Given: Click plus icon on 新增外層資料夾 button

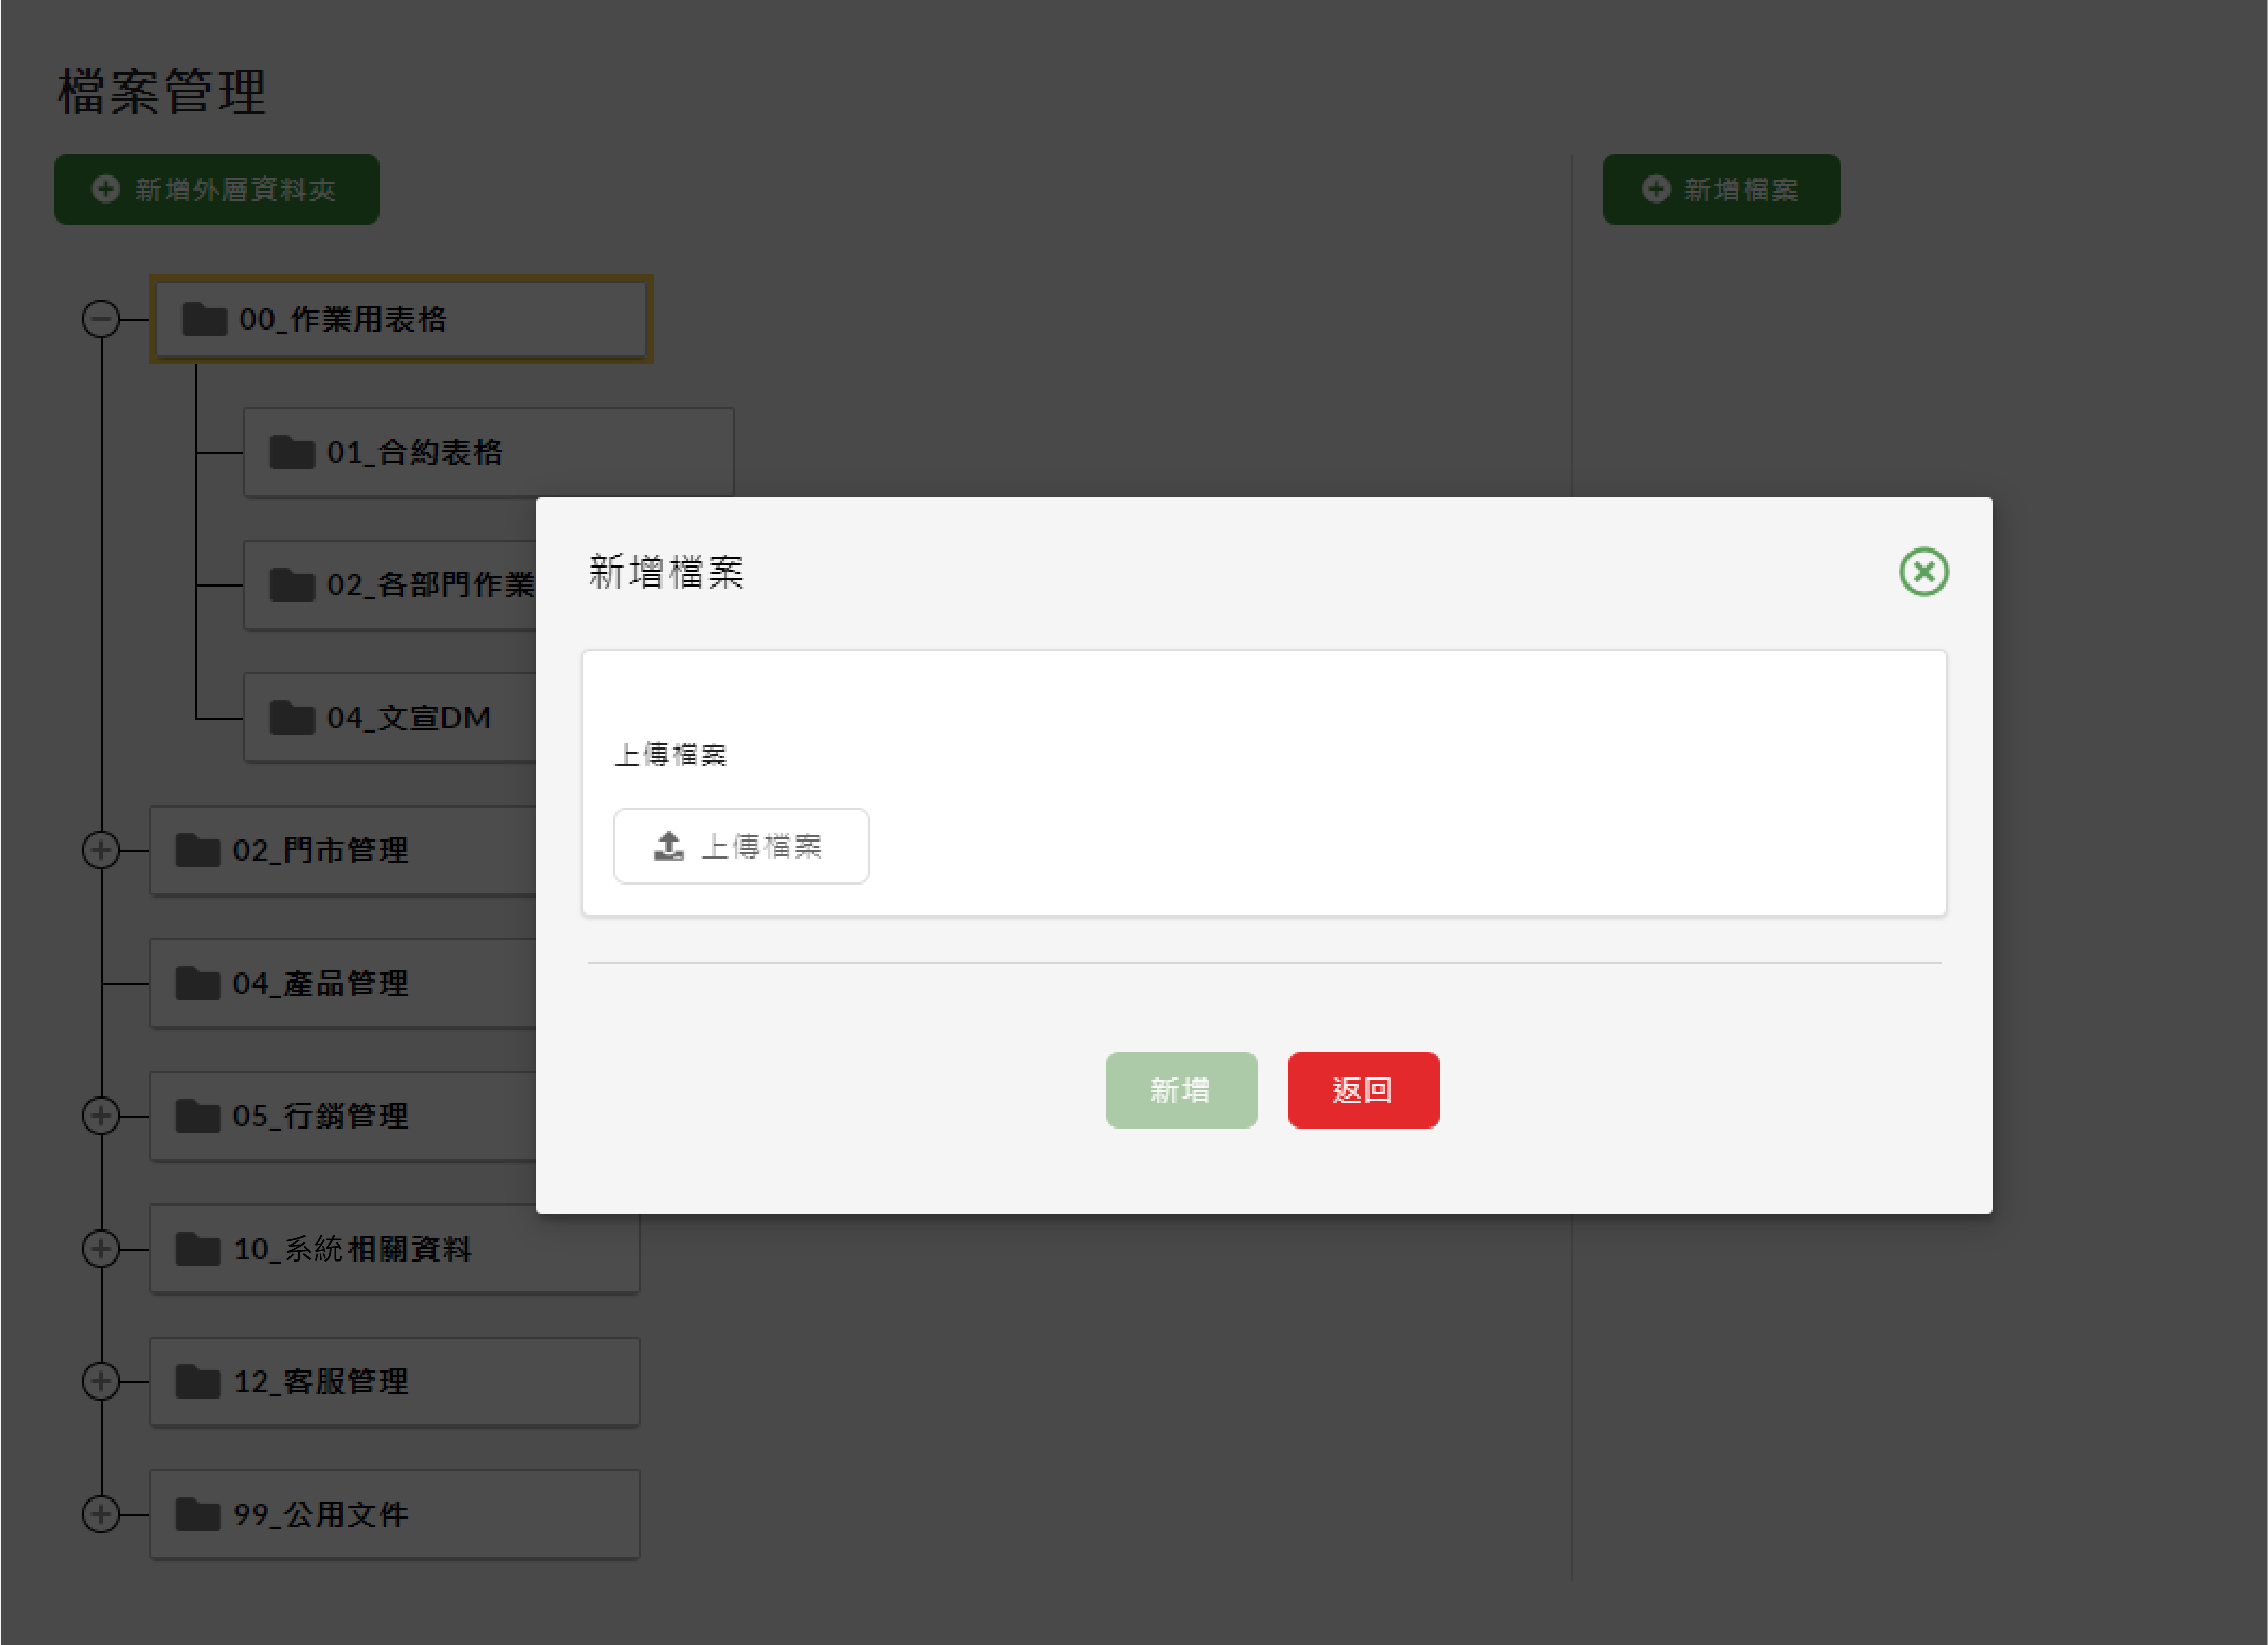Looking at the screenshot, I should pyautogui.click(x=106, y=188).
